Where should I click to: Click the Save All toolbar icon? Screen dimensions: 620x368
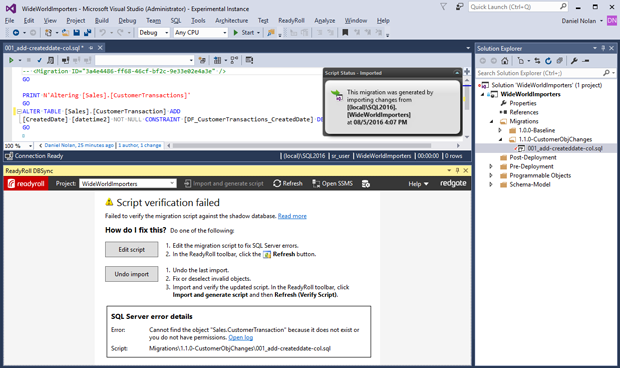click(87, 32)
